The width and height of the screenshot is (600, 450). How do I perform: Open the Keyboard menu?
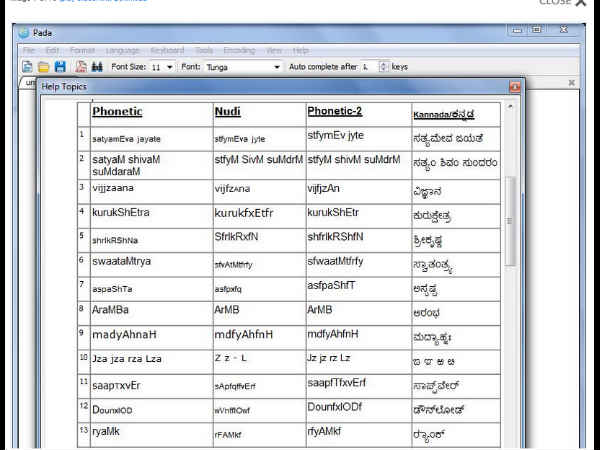point(167,51)
